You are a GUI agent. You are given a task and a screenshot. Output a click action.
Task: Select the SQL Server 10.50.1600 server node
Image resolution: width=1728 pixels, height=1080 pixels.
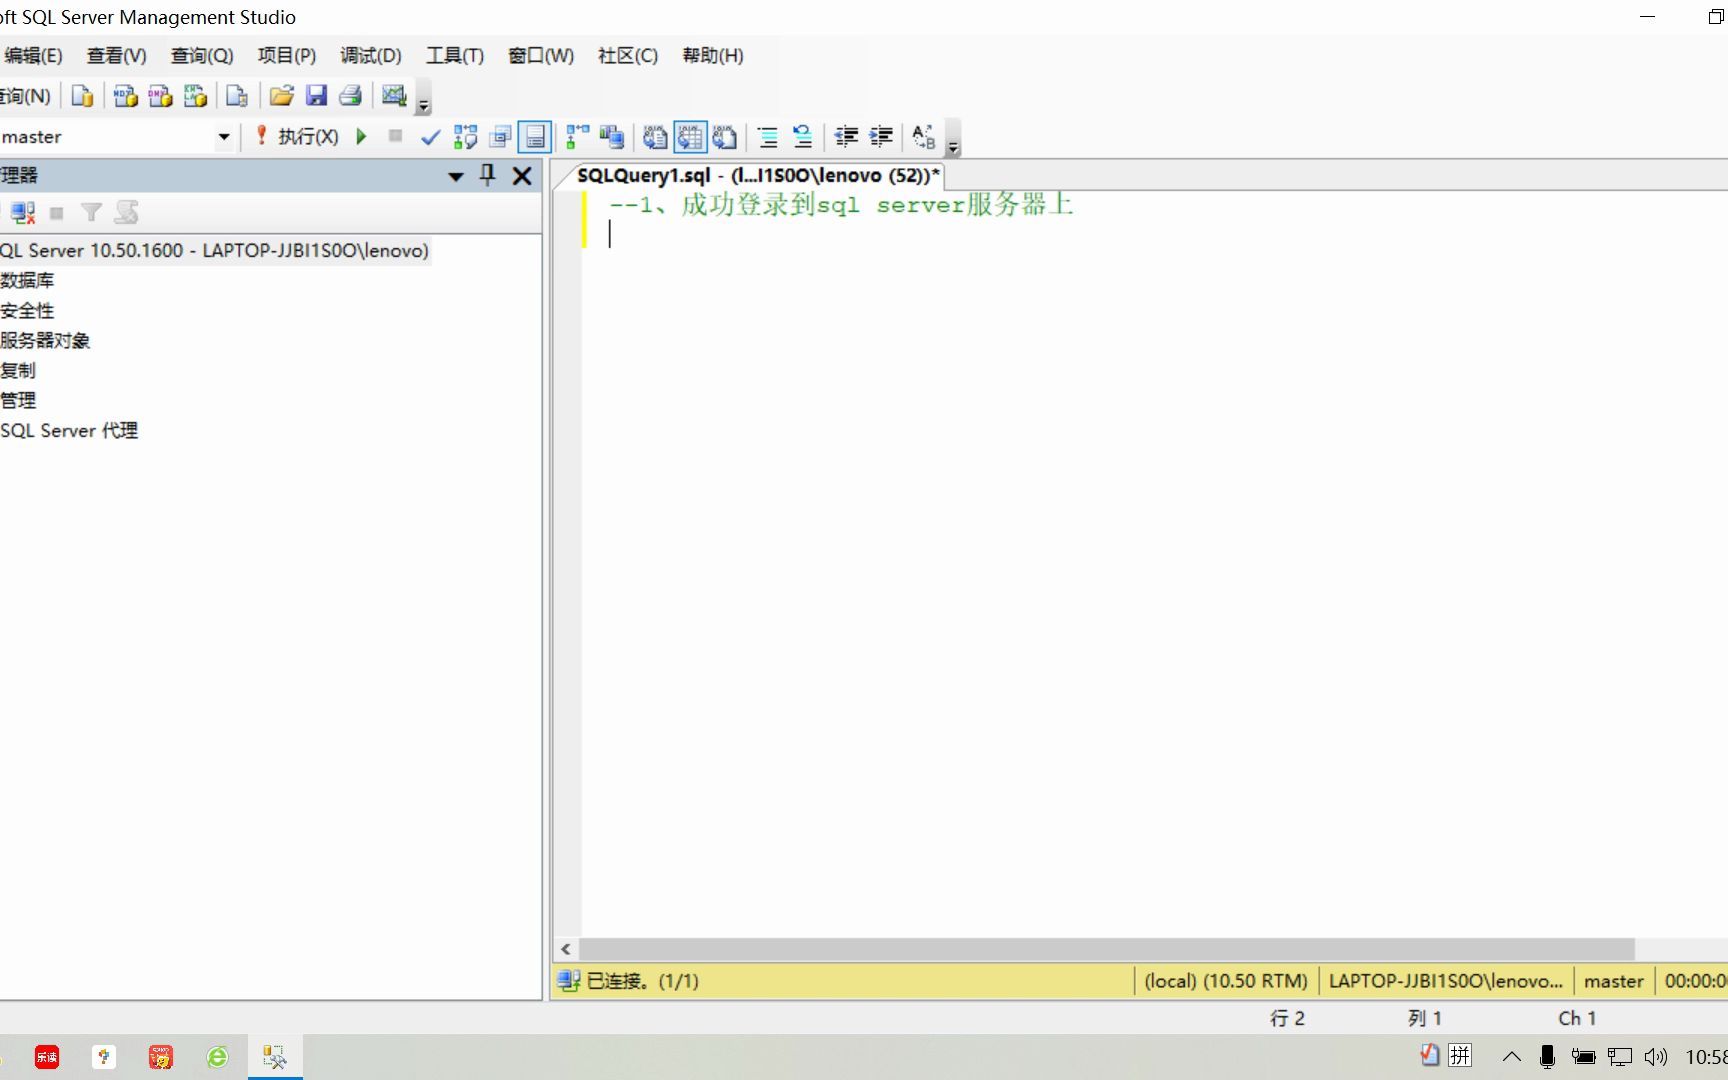coord(214,250)
